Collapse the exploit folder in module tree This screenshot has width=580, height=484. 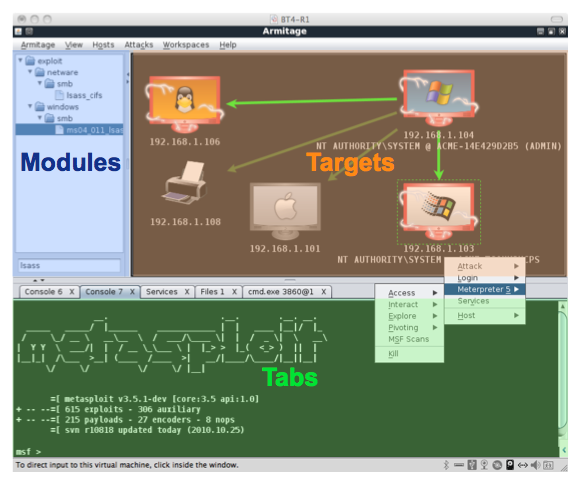click(x=20, y=60)
